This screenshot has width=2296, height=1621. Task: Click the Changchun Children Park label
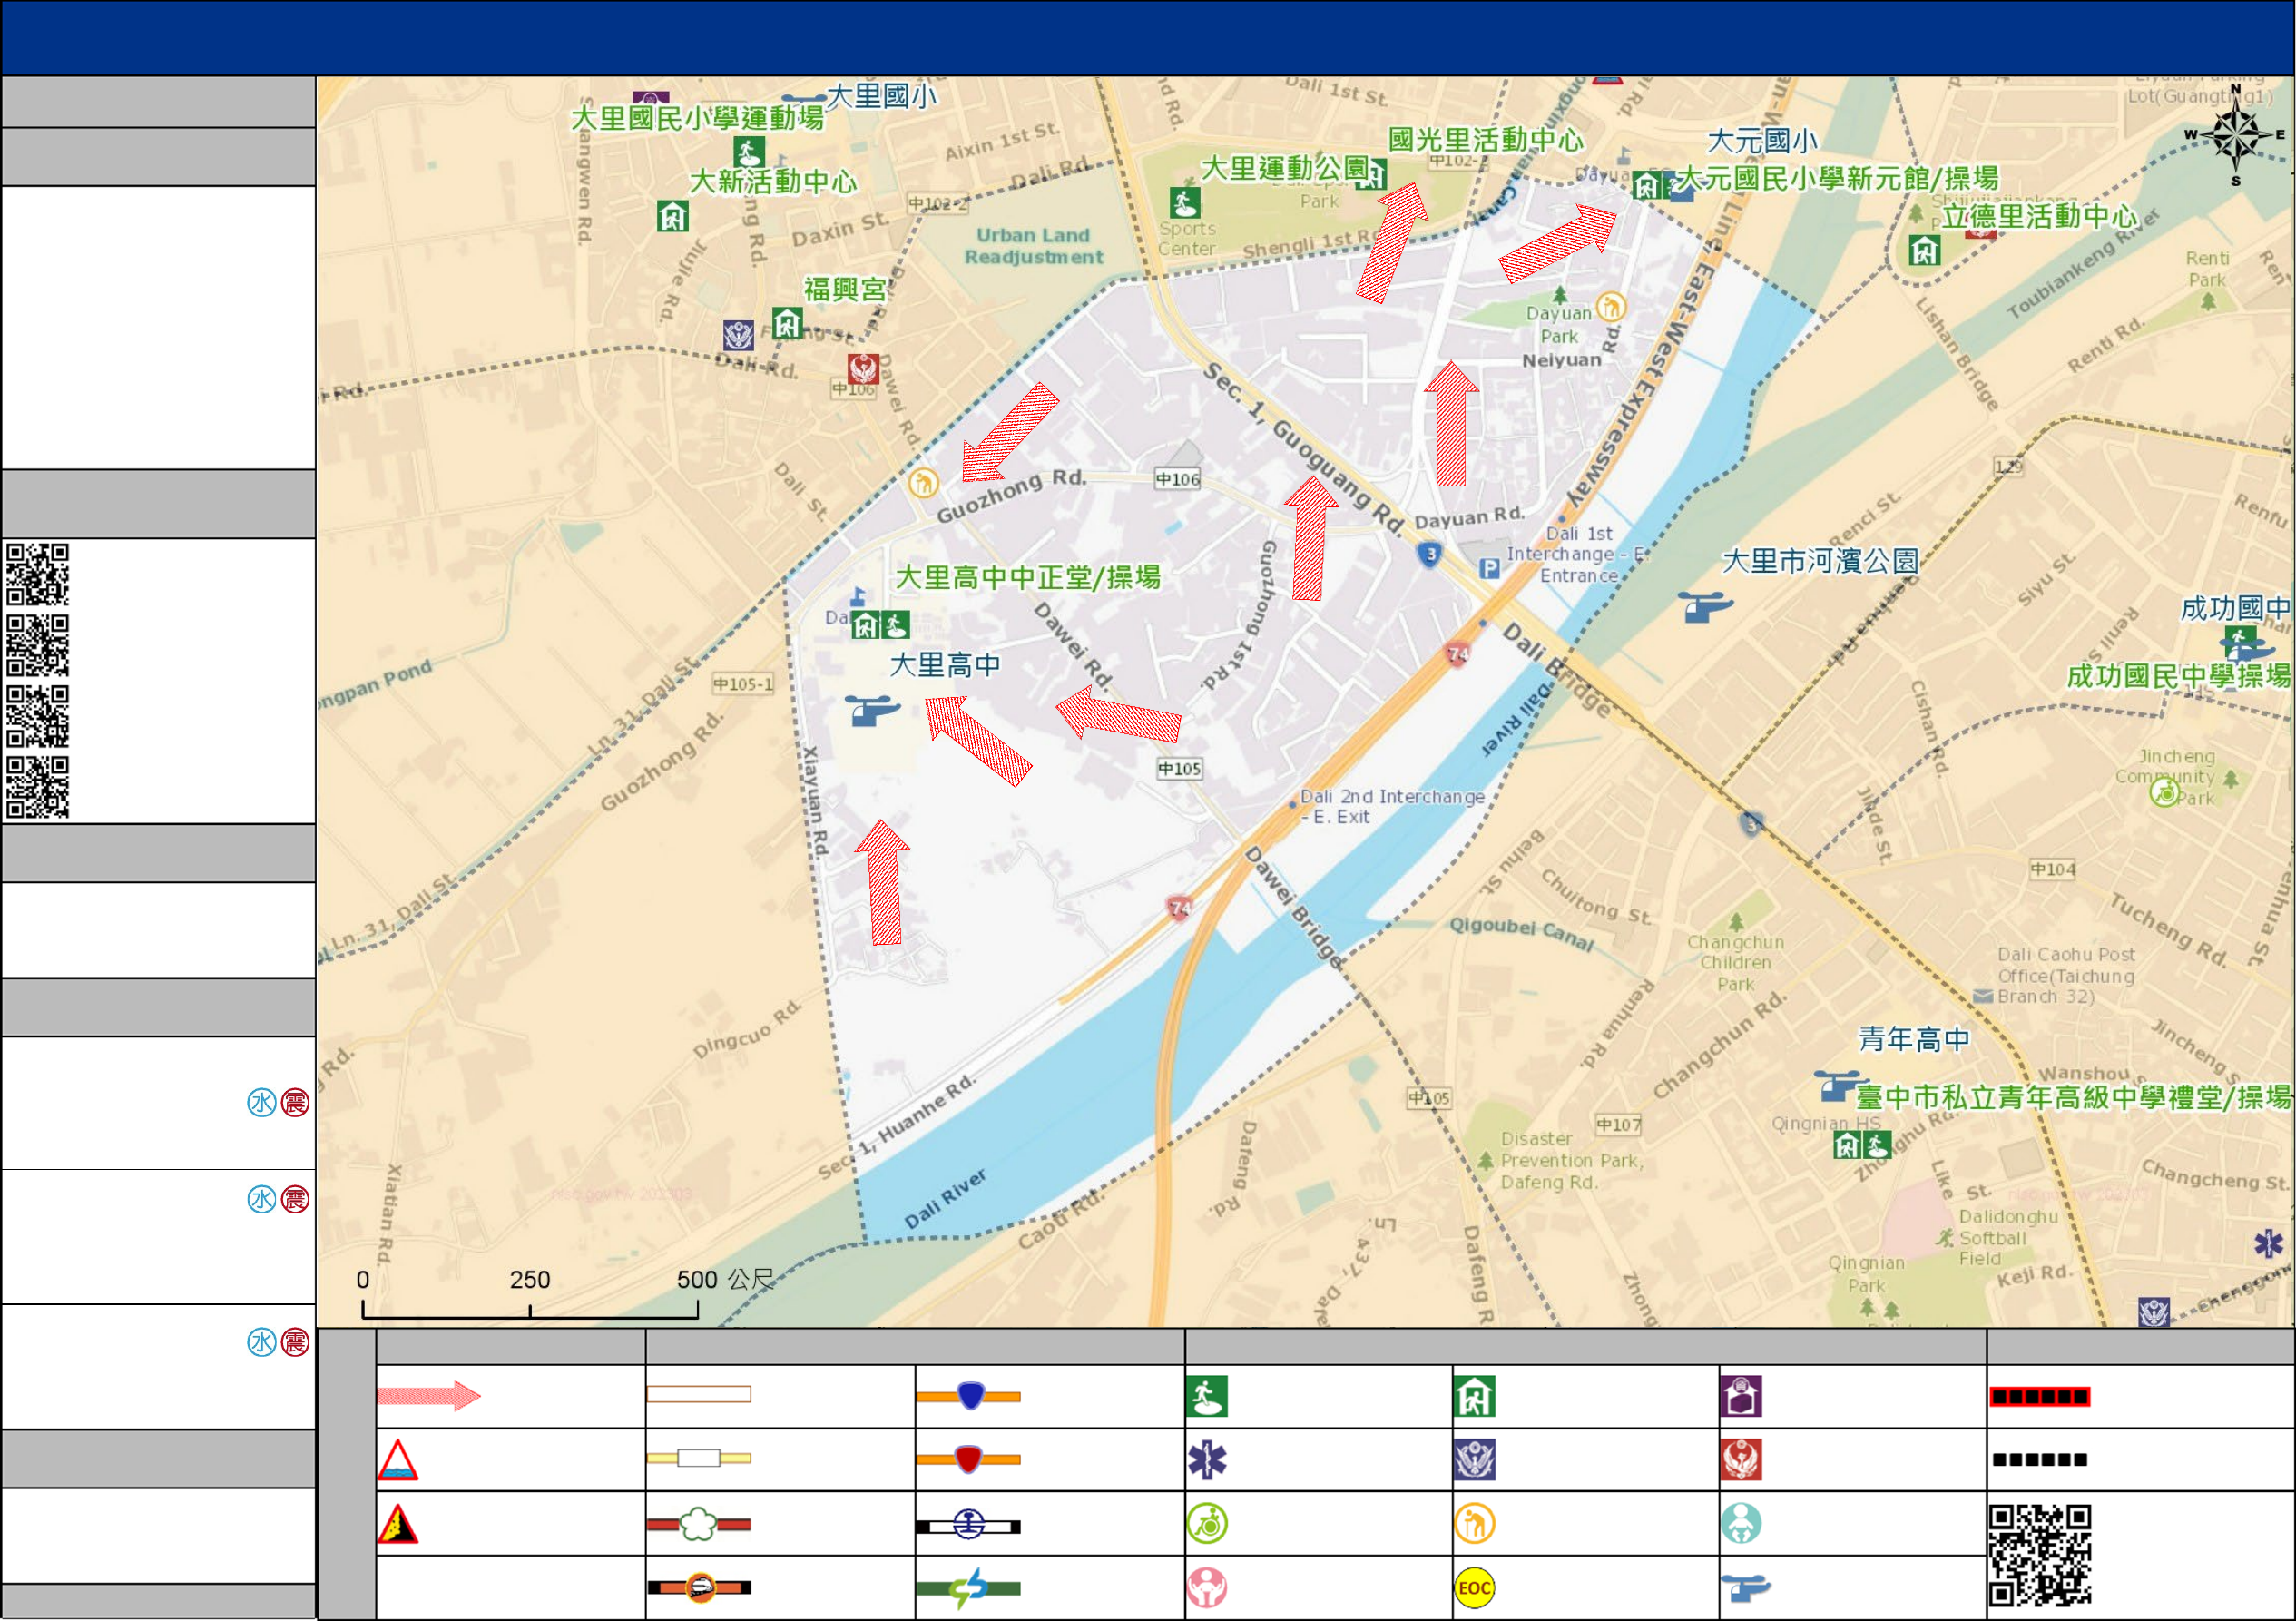1735,963
